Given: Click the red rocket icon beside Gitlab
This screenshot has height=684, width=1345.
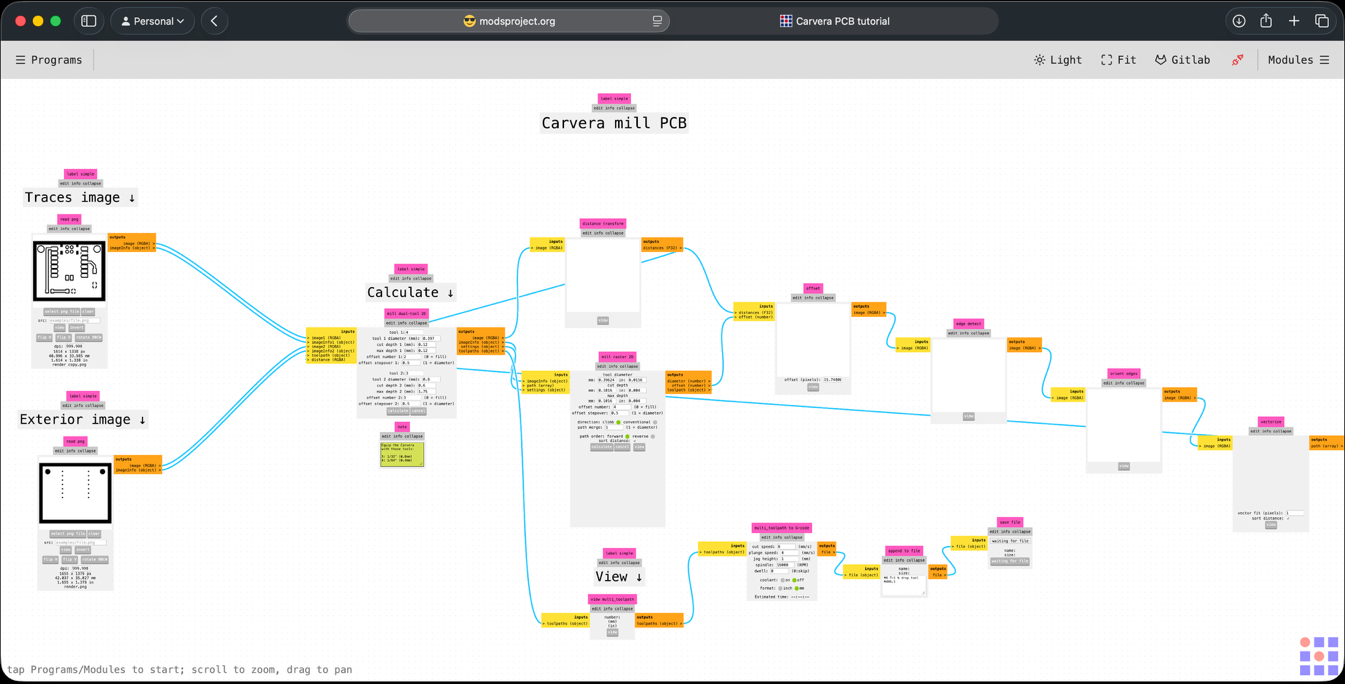Looking at the screenshot, I should point(1238,60).
